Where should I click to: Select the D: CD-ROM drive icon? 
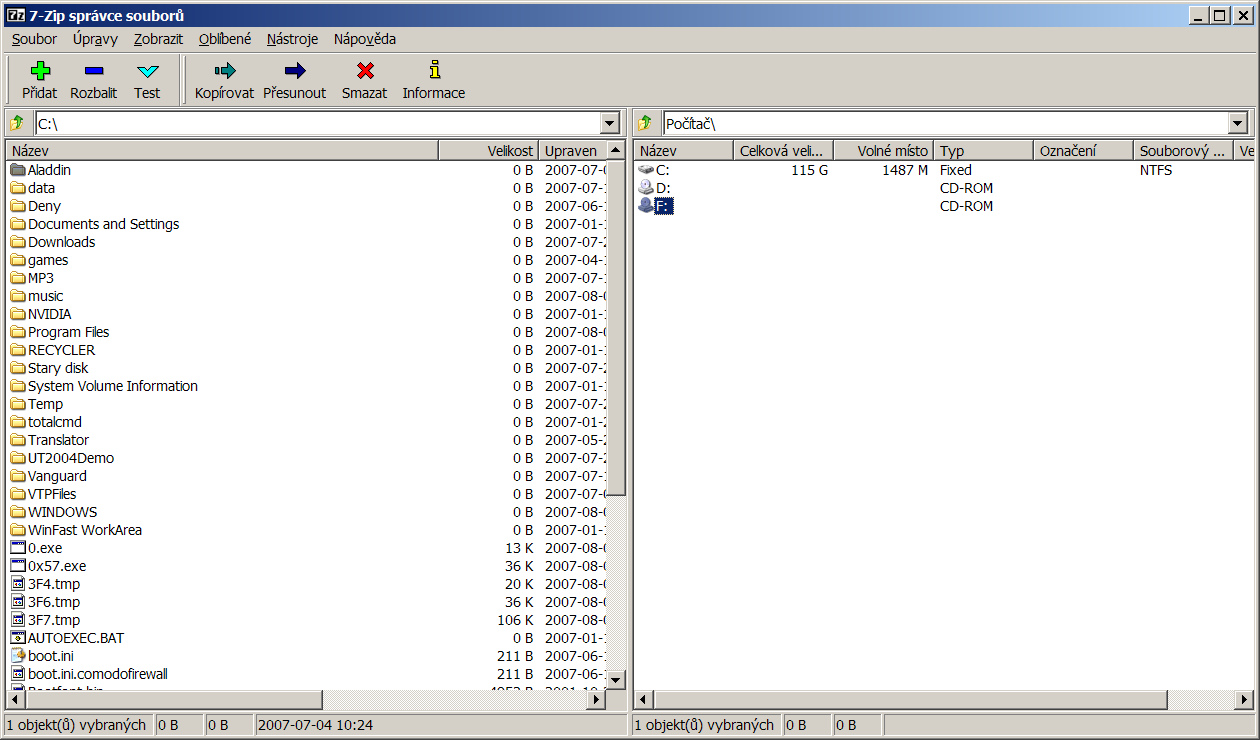point(646,188)
